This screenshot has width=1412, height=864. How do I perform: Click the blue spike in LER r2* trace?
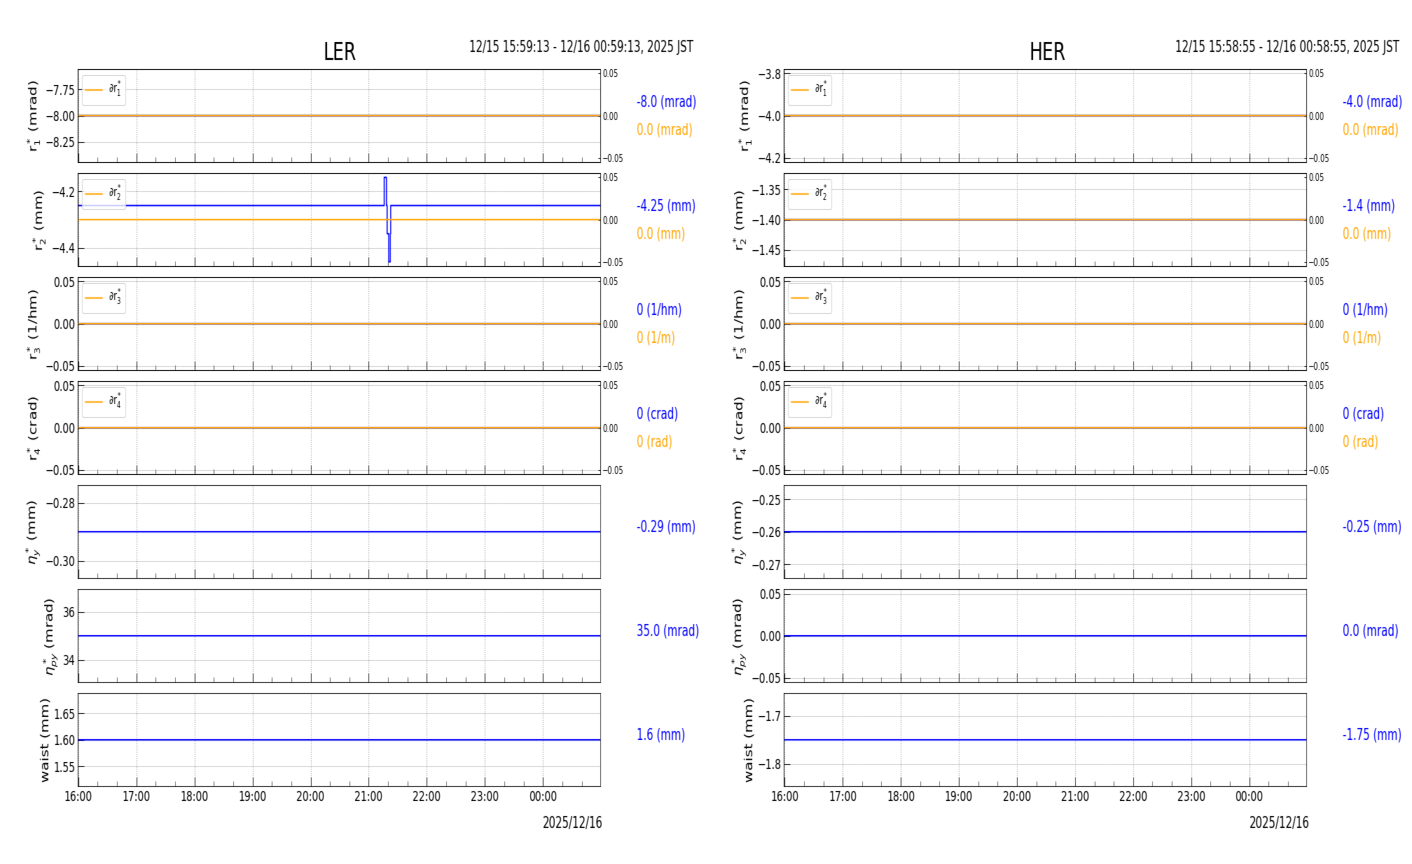pyautogui.click(x=387, y=220)
